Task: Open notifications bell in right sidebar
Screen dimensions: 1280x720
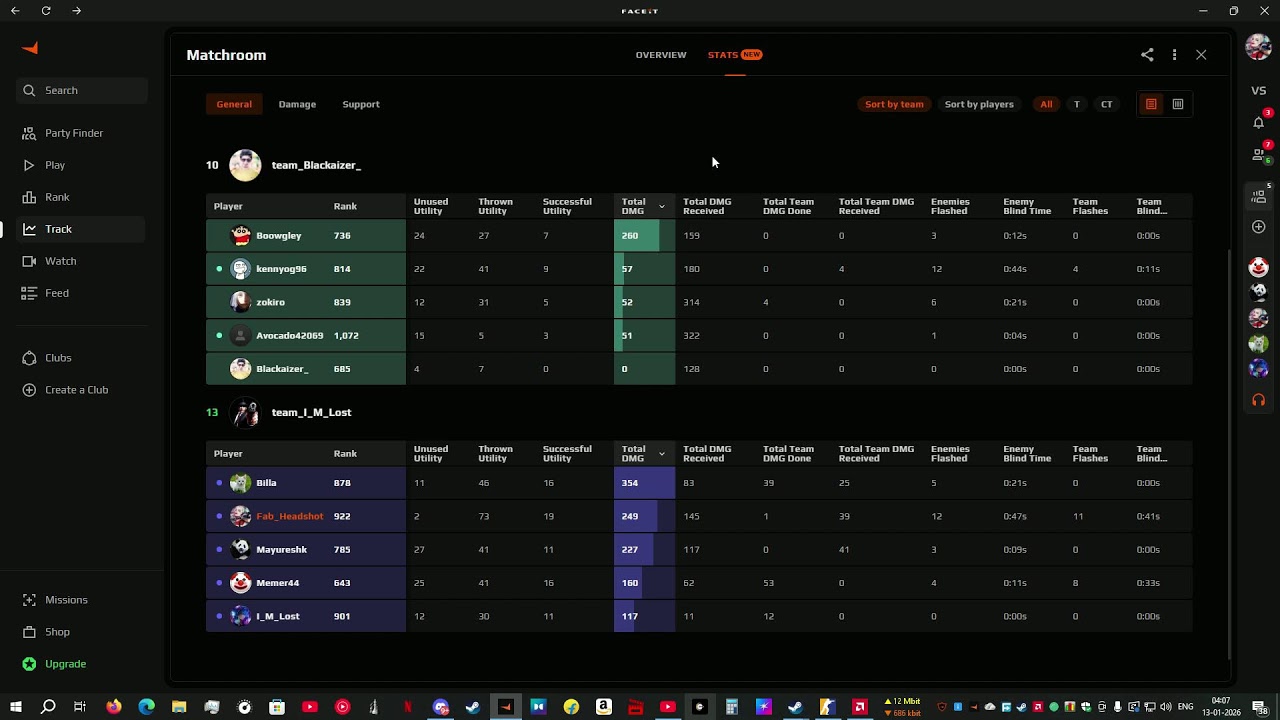Action: pos(1259,122)
